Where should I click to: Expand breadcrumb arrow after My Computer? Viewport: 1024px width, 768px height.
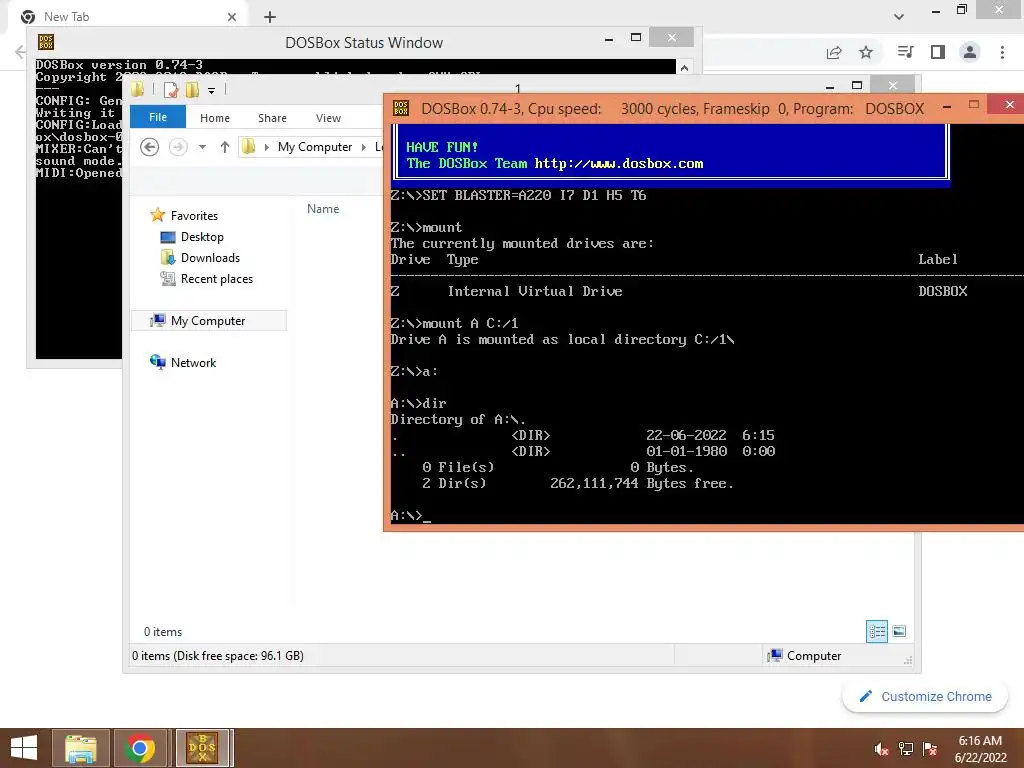[x=364, y=147]
